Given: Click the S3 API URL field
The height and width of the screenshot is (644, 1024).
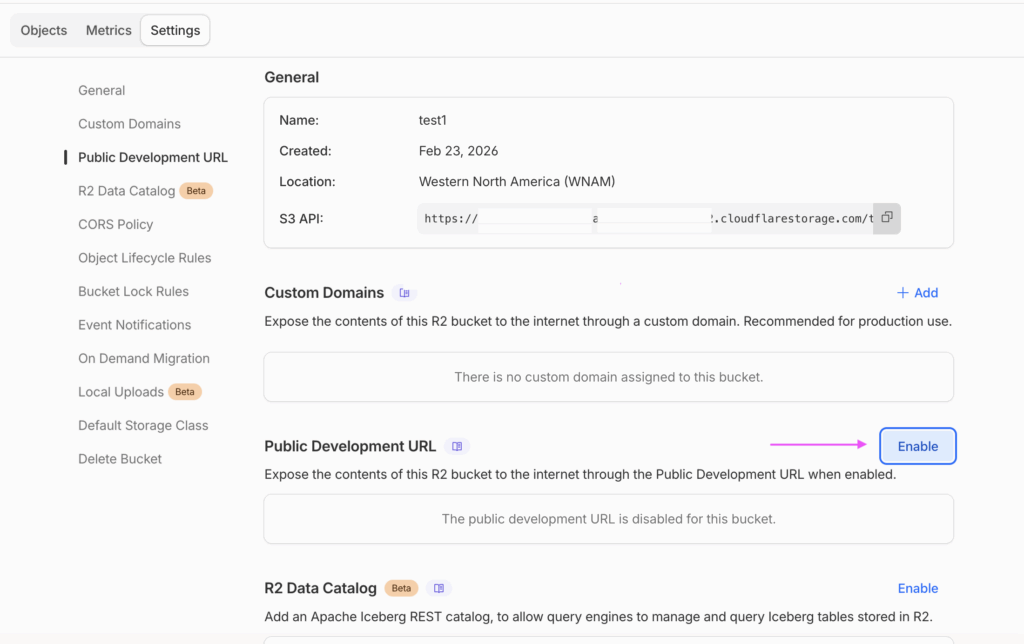Looking at the screenshot, I should 645,218.
